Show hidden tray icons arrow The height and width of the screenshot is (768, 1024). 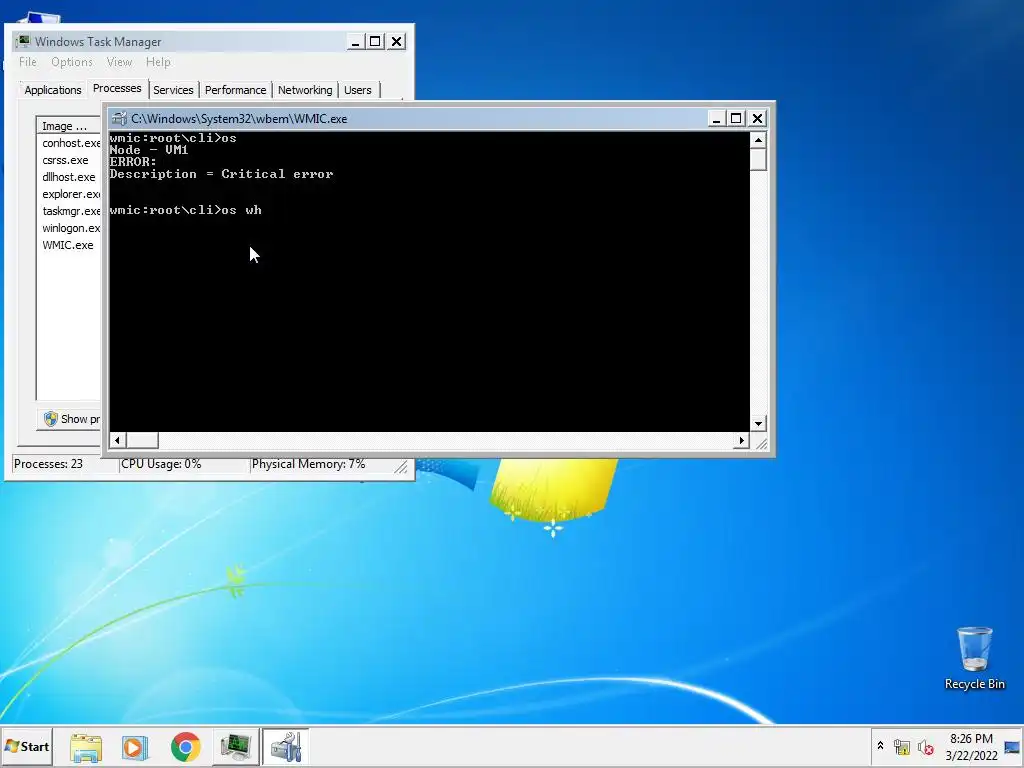[880, 746]
